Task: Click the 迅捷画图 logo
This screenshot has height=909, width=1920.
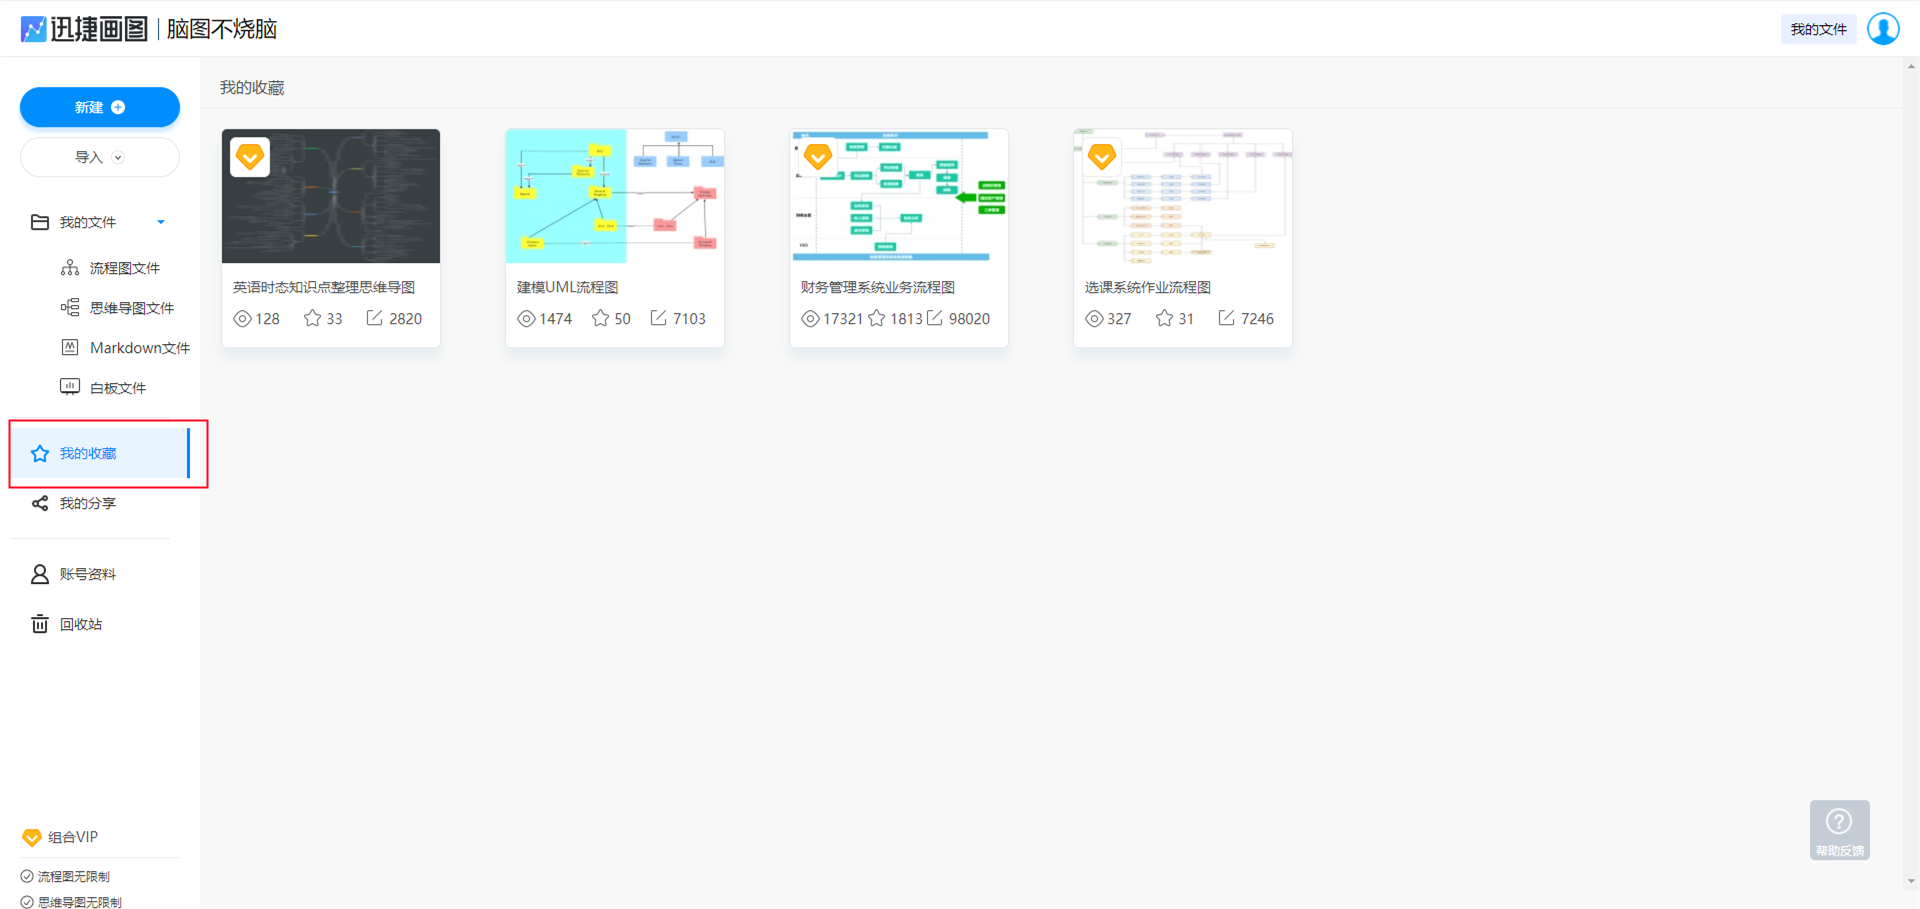Action: tap(84, 29)
